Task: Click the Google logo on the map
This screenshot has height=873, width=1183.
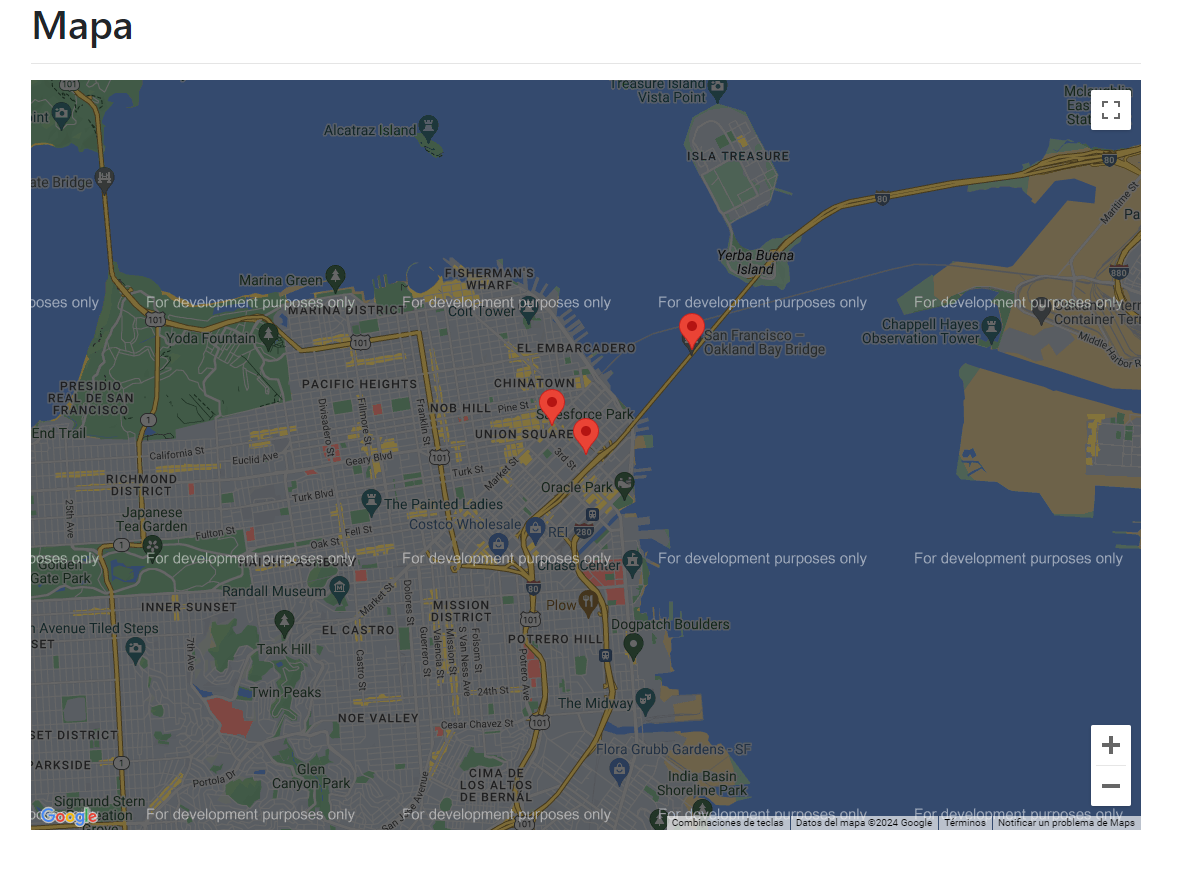Action: tap(69, 816)
